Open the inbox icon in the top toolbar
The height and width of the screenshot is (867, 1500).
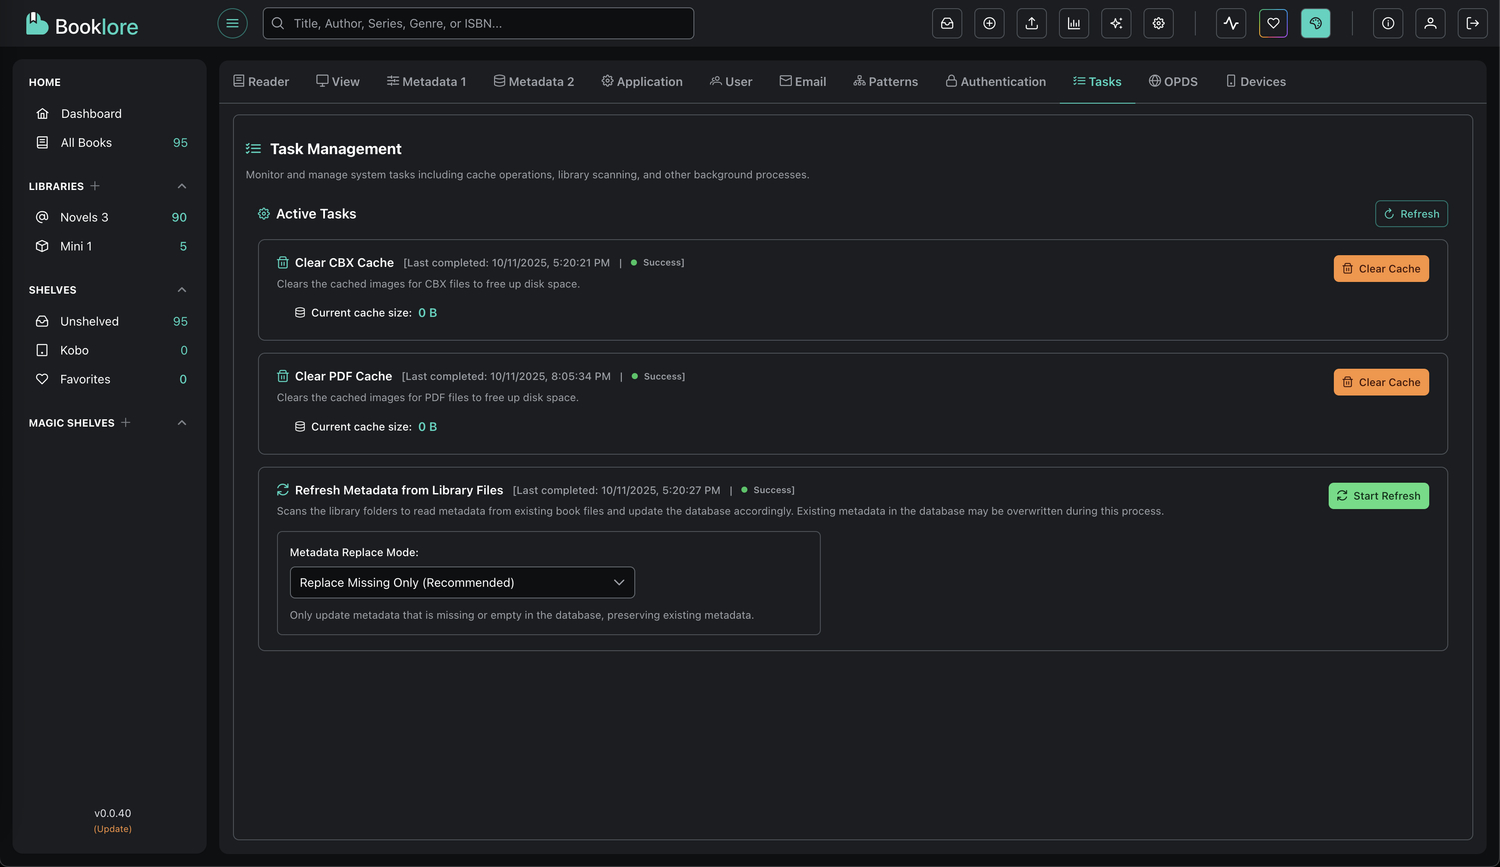coord(946,23)
